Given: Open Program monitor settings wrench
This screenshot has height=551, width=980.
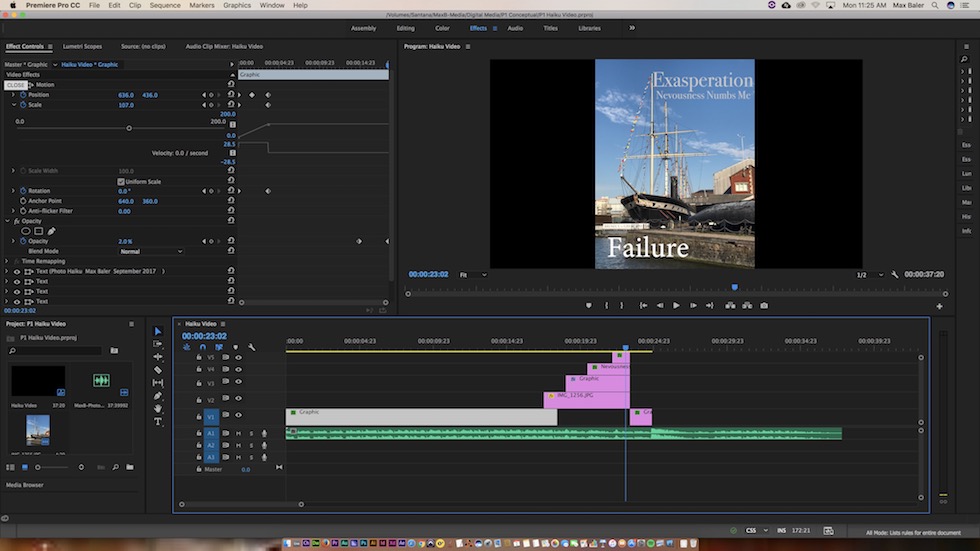Looking at the screenshot, I should click(x=894, y=274).
